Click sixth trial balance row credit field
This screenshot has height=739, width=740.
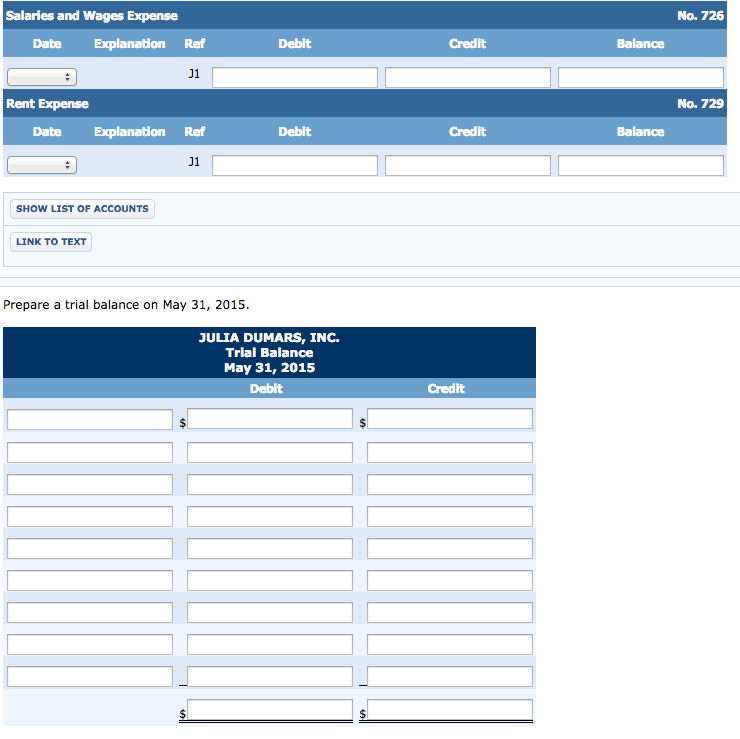pyautogui.click(x=450, y=580)
